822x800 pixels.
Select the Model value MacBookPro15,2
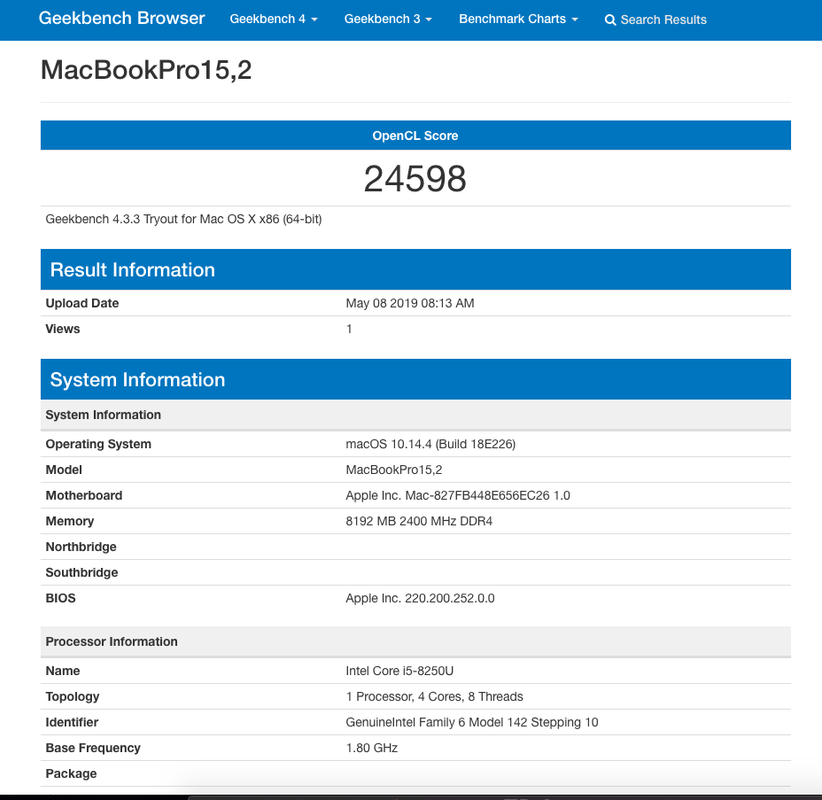pyautogui.click(x=394, y=470)
